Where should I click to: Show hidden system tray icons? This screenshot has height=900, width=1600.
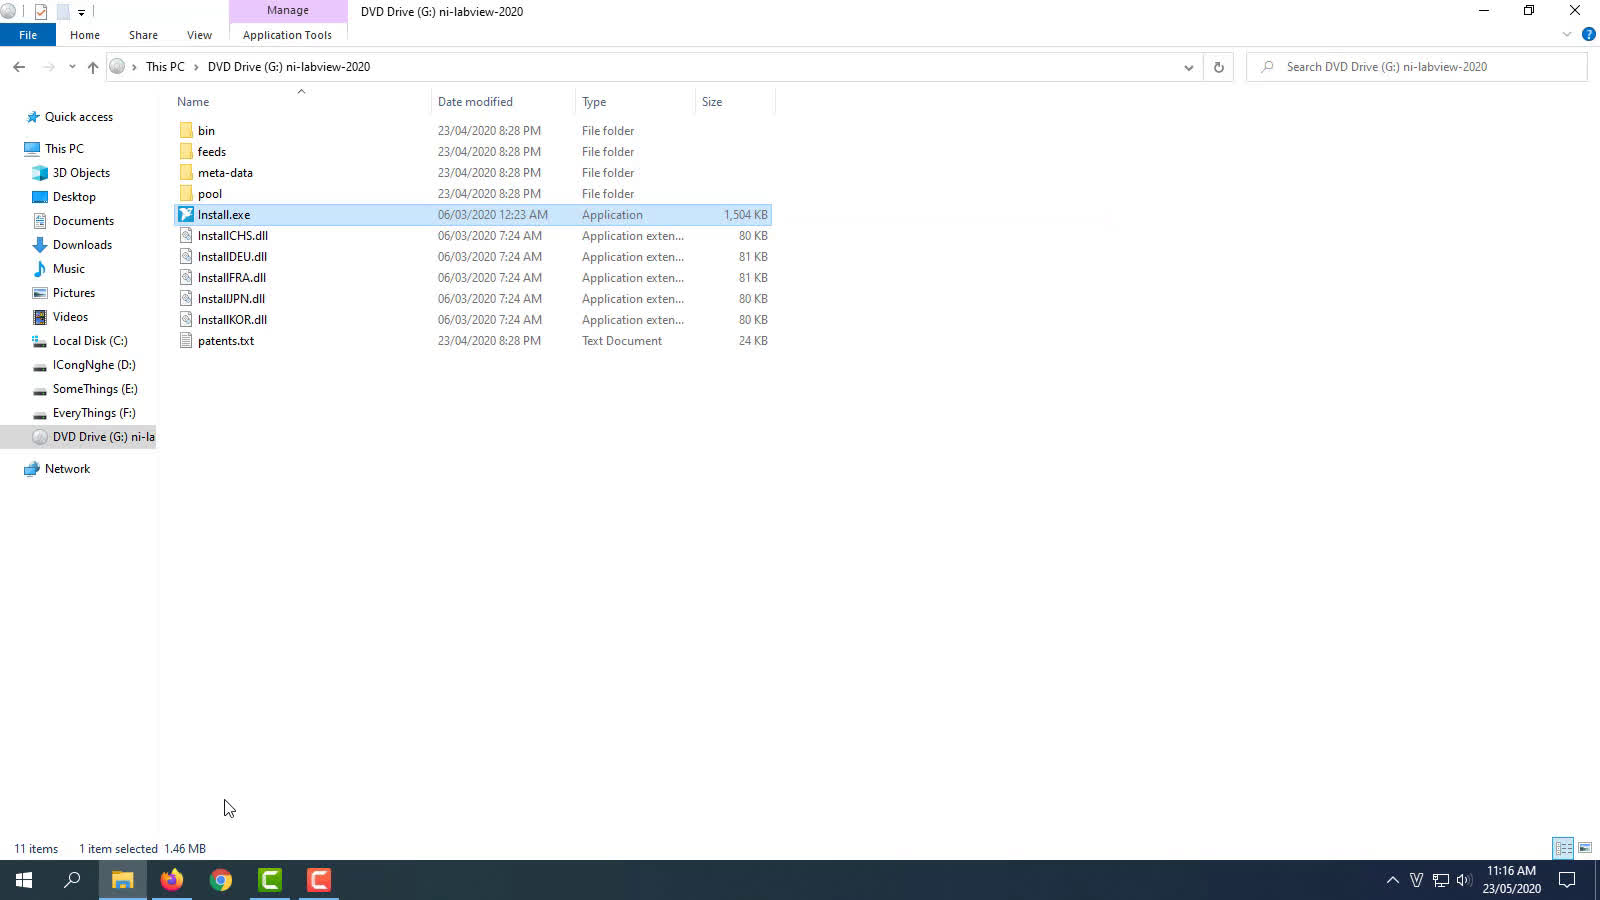pos(1392,880)
